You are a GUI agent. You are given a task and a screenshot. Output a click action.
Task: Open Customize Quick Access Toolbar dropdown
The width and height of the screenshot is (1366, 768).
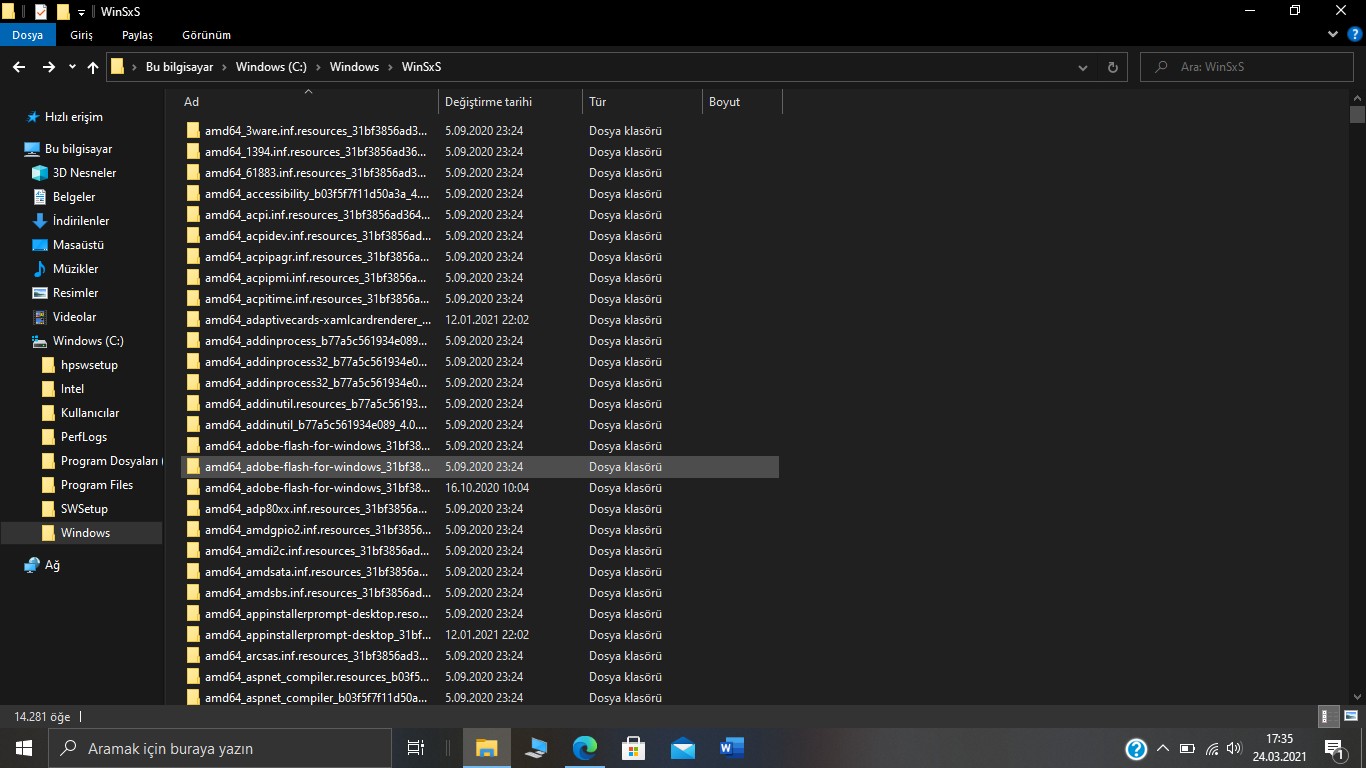click(81, 12)
